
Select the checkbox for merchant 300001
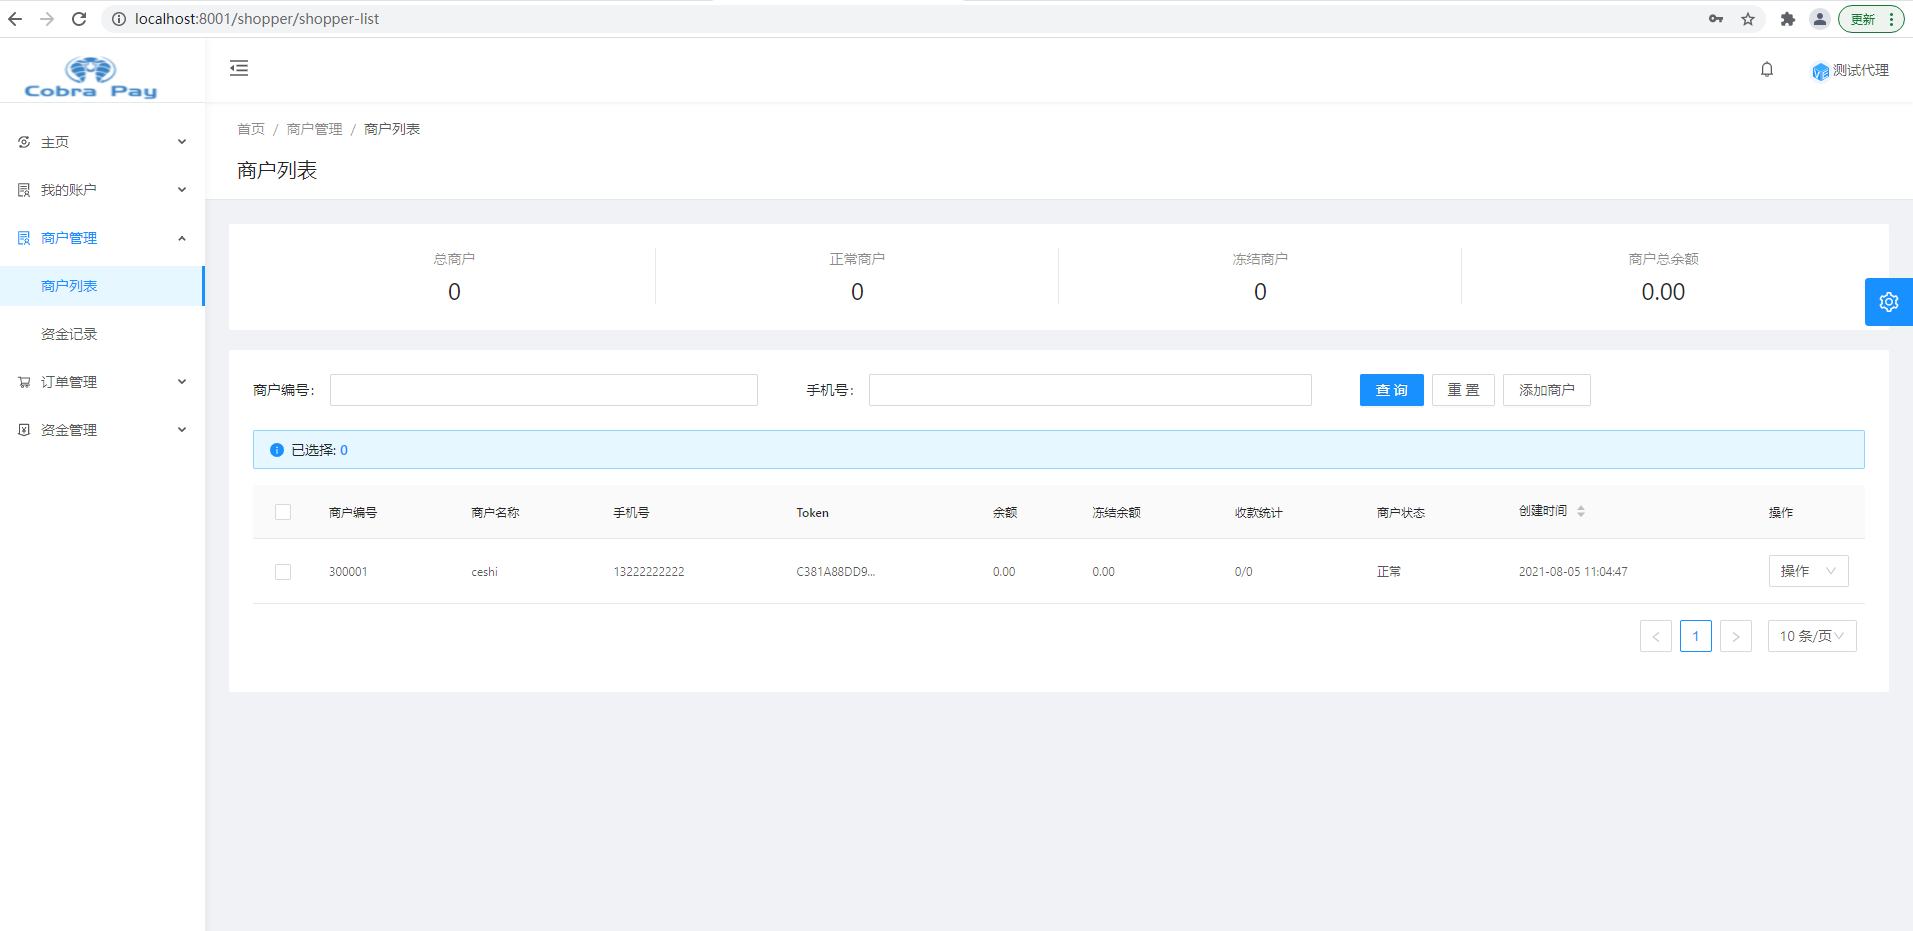[x=283, y=572]
